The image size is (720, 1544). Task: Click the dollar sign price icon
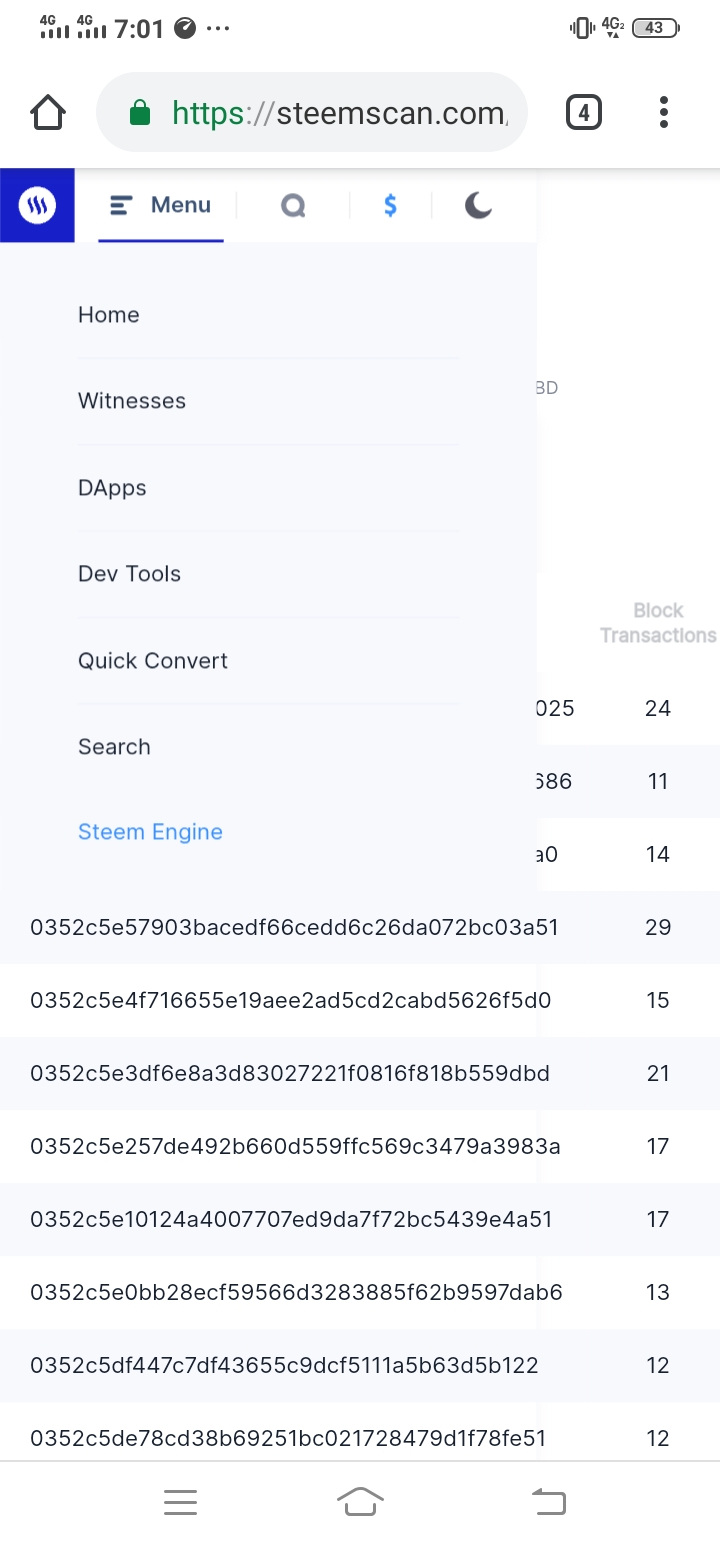391,206
